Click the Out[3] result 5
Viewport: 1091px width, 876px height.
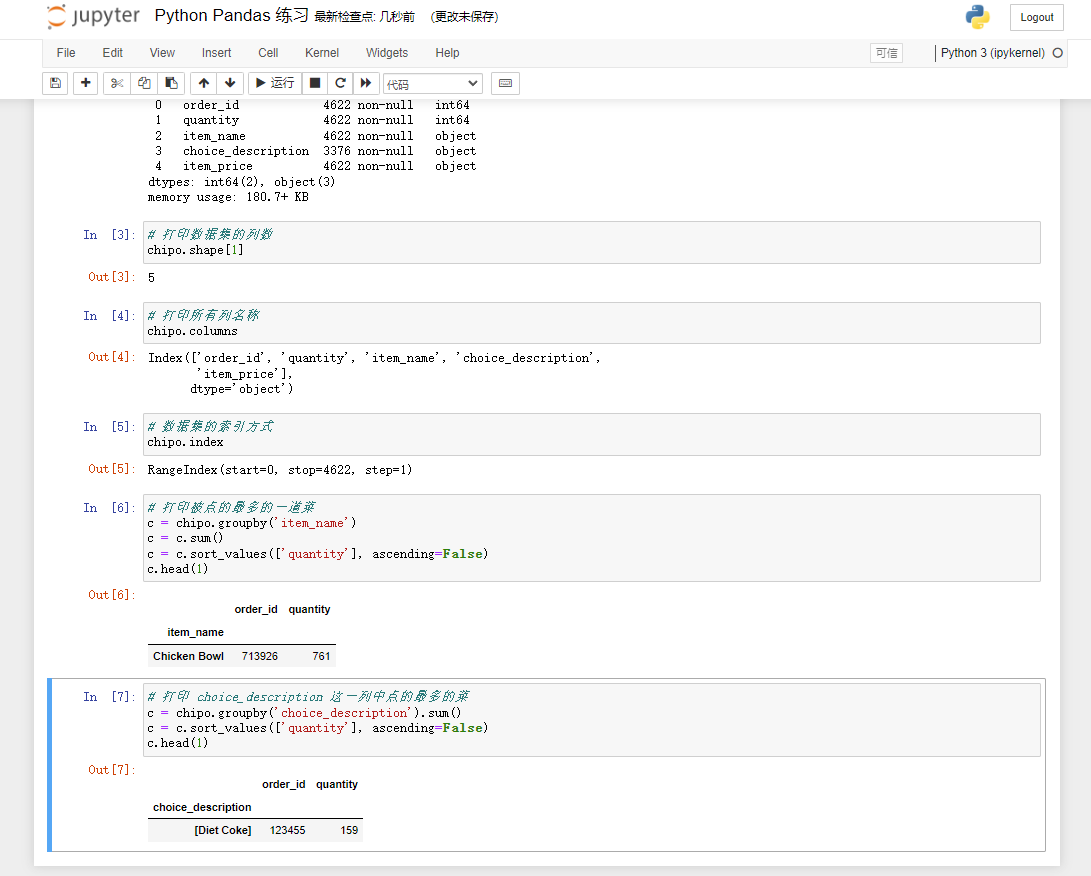pyautogui.click(x=151, y=278)
